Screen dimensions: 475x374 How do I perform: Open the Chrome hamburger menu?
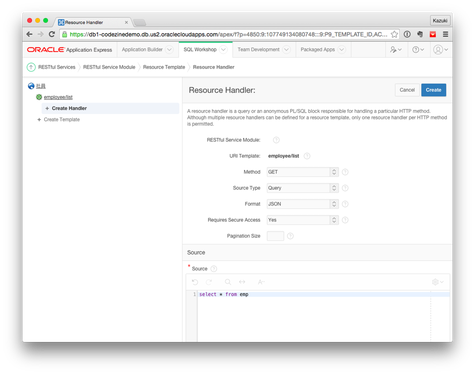tap(445, 34)
